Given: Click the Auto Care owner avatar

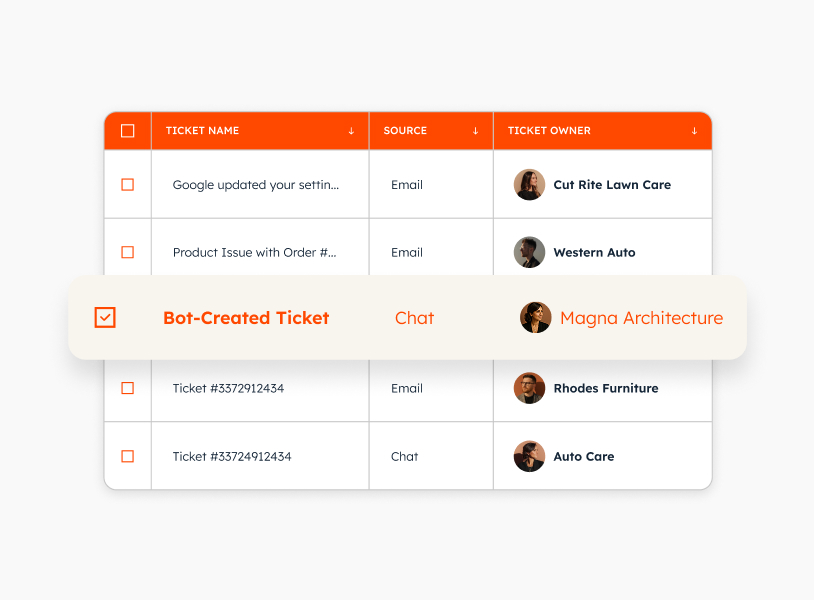Looking at the screenshot, I should pyautogui.click(x=529, y=456).
